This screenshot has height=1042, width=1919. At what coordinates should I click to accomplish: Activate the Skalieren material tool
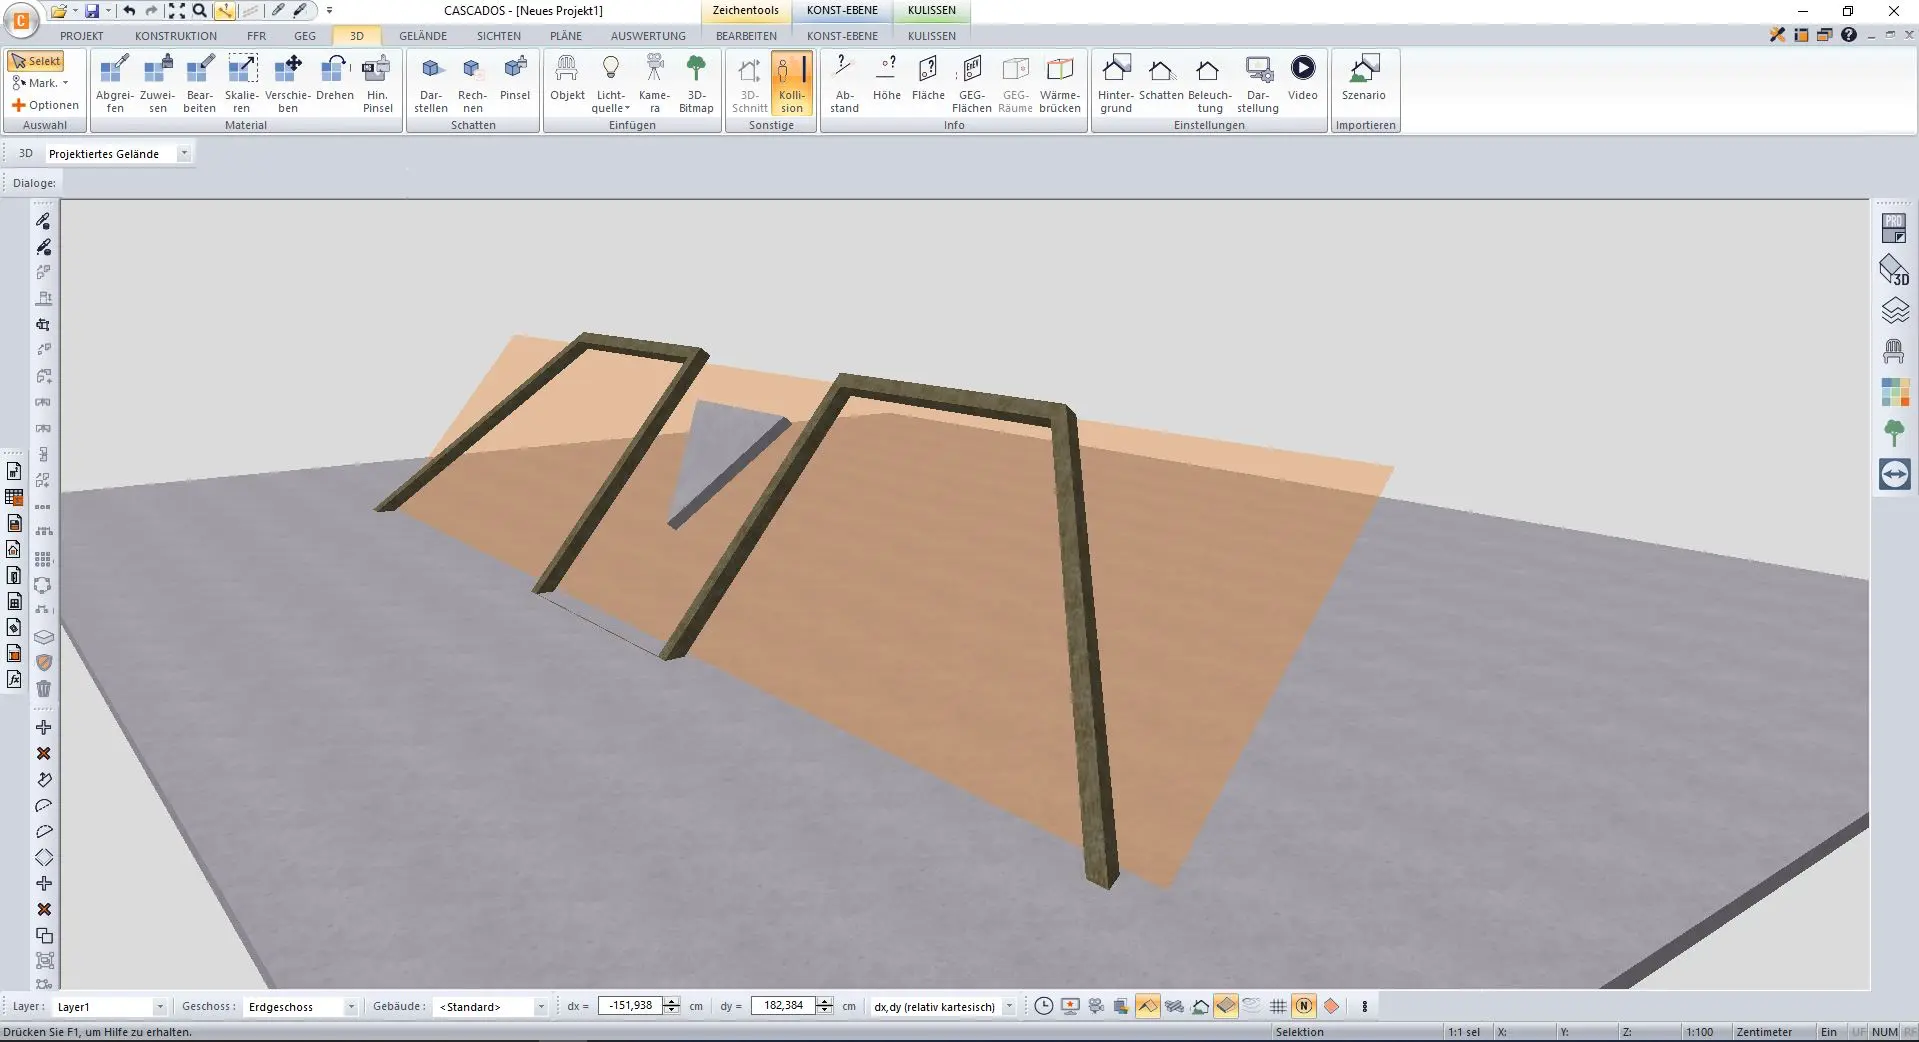pyautogui.click(x=242, y=84)
